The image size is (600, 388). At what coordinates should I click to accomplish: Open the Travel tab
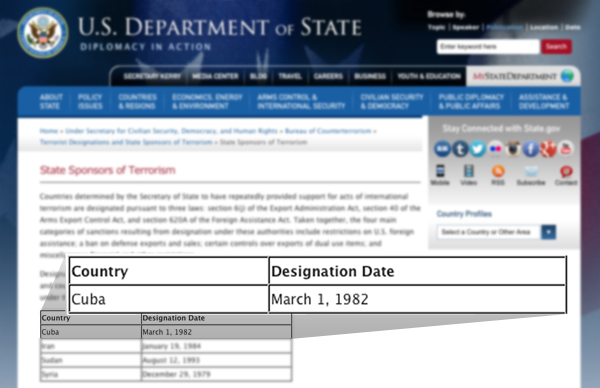click(290, 76)
